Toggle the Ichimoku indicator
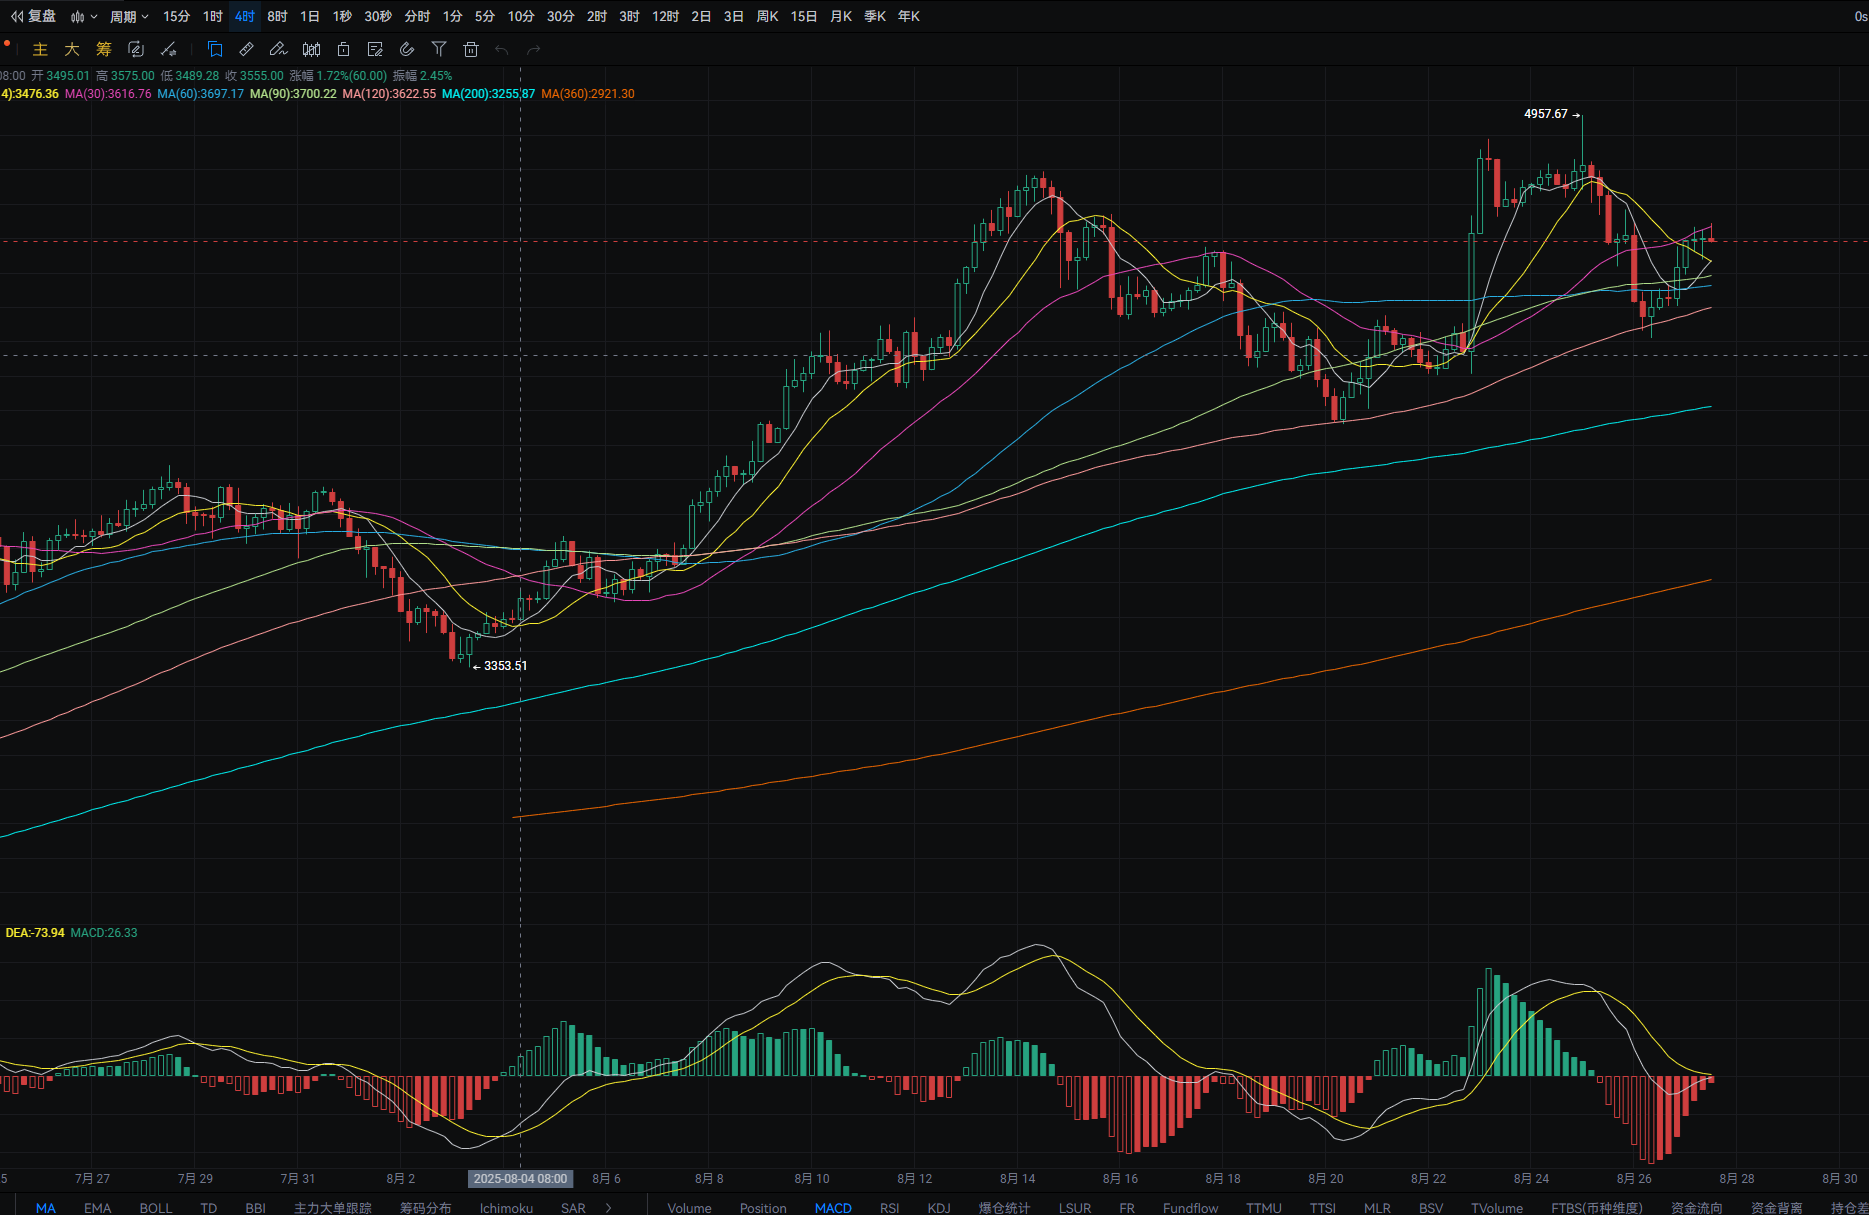The width and height of the screenshot is (1869, 1215). (x=506, y=1208)
